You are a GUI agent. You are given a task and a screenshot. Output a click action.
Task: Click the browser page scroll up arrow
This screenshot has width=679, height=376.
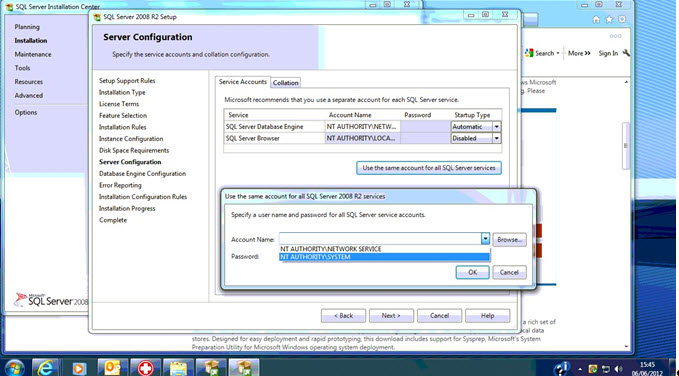point(626,81)
